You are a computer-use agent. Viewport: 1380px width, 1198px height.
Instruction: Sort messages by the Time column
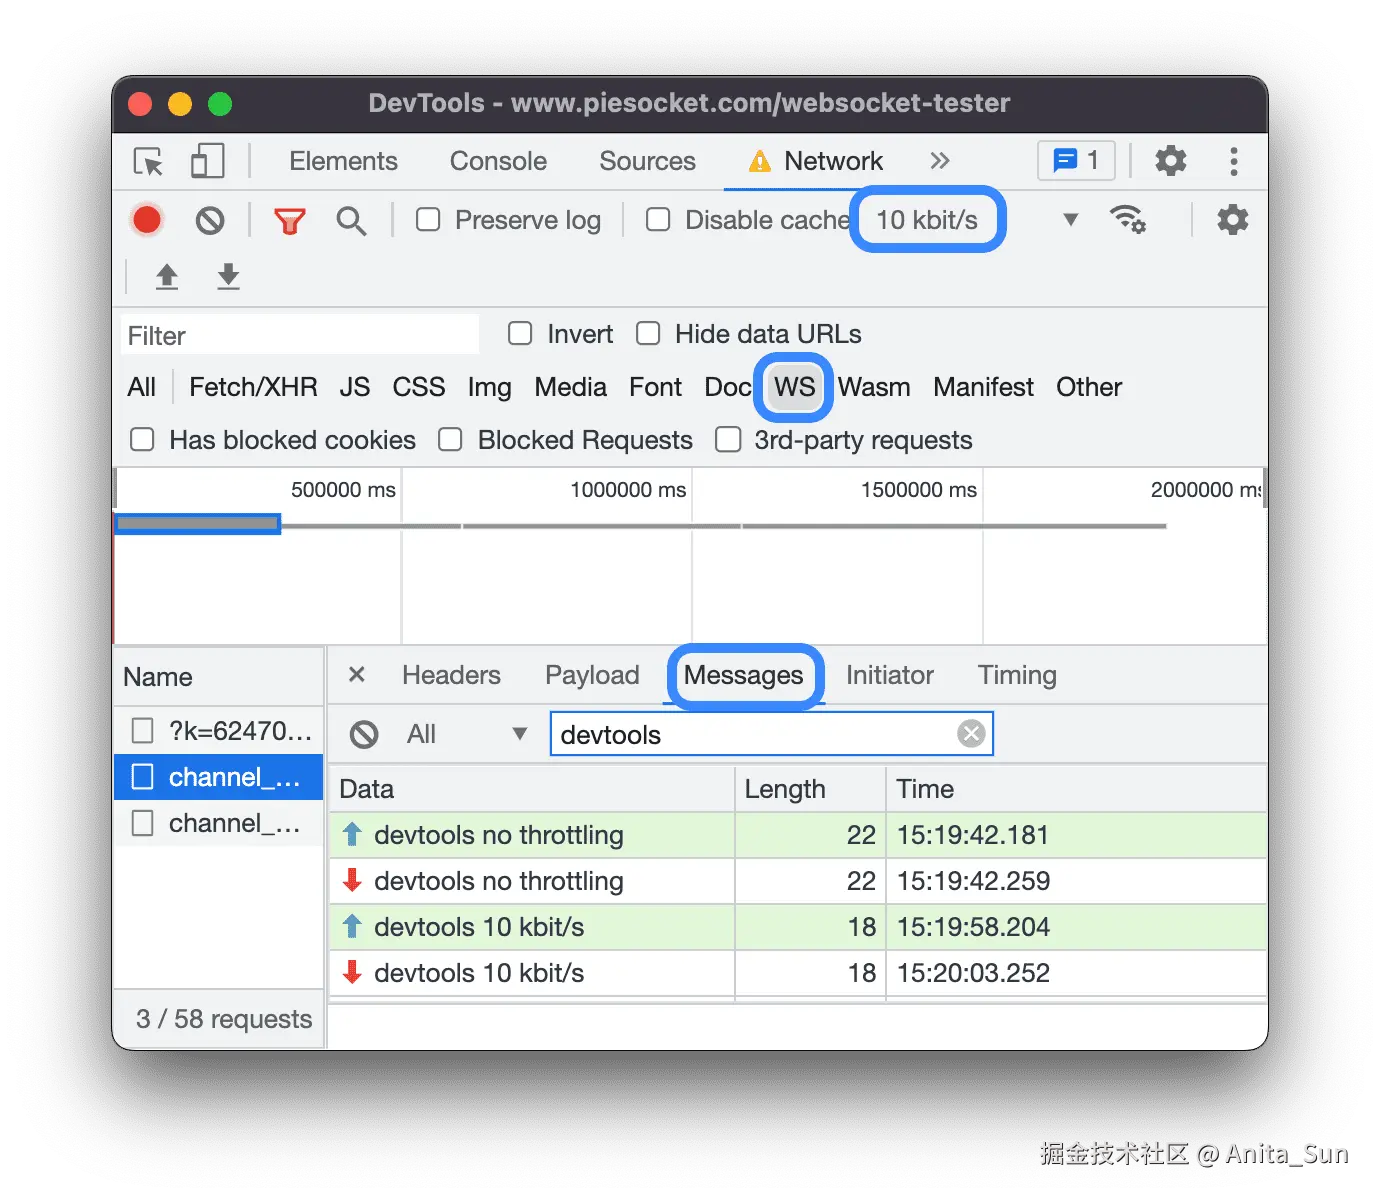1076,789
